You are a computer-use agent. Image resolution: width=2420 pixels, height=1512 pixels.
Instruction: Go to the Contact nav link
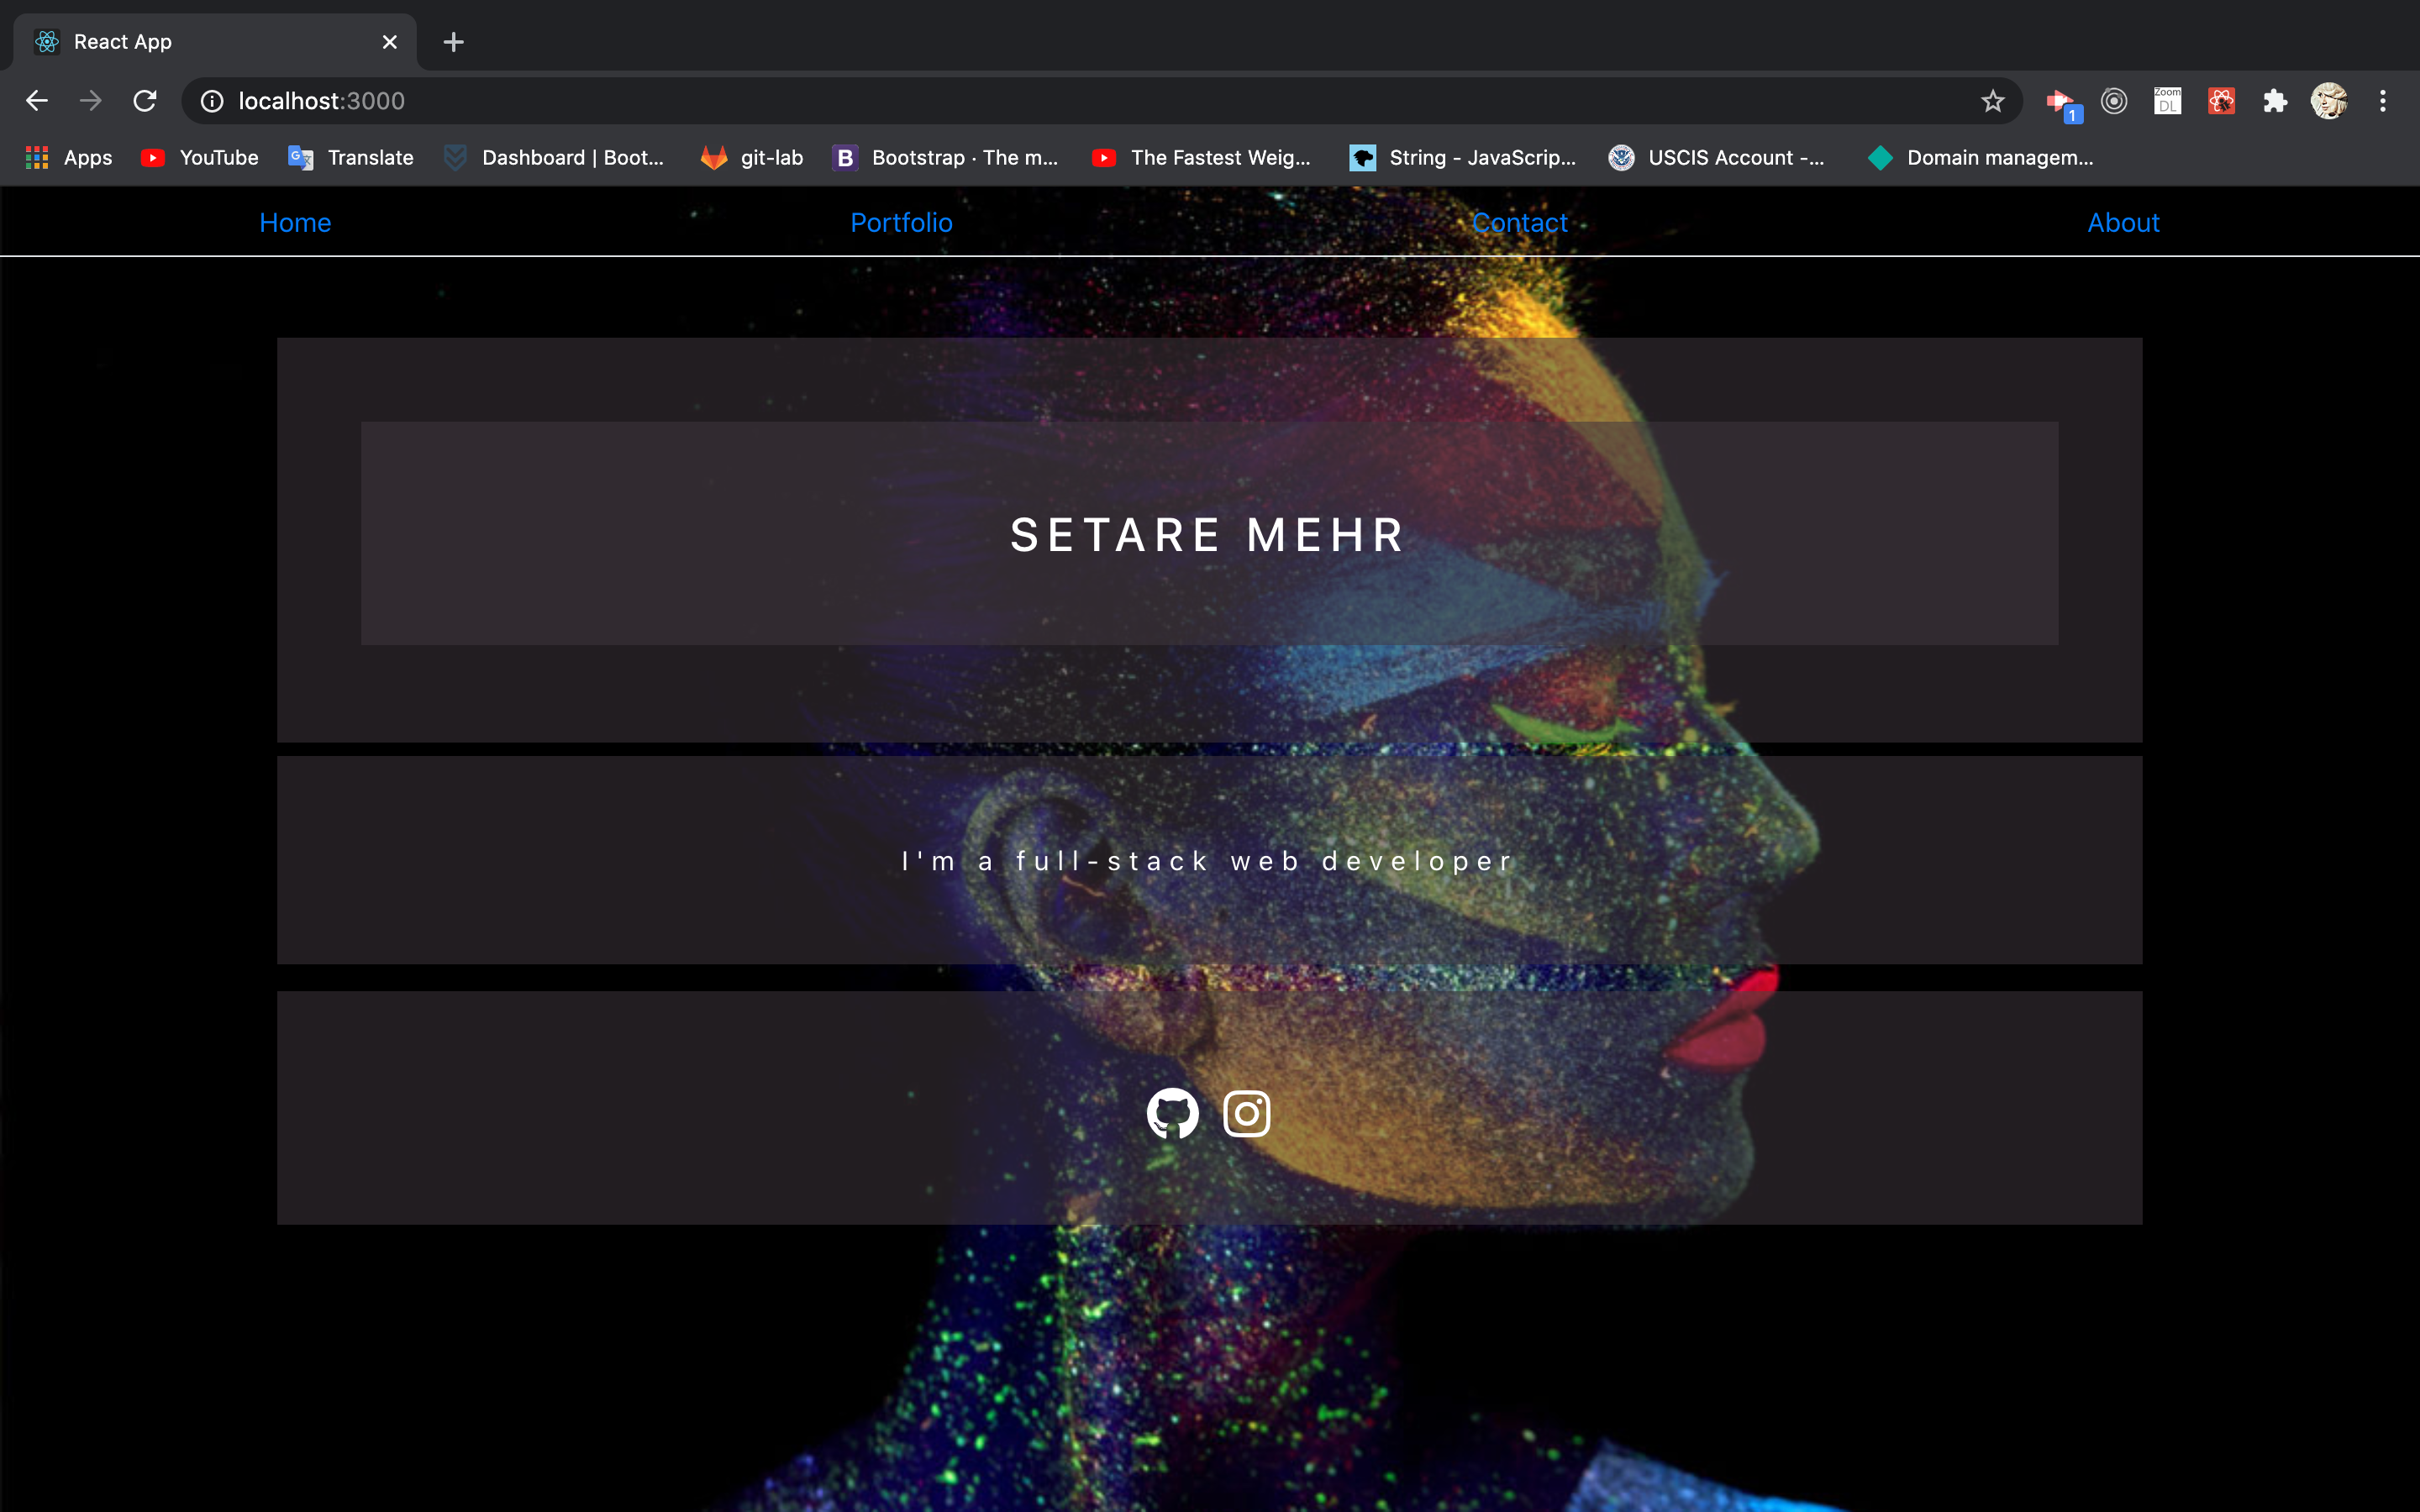pos(1519,223)
